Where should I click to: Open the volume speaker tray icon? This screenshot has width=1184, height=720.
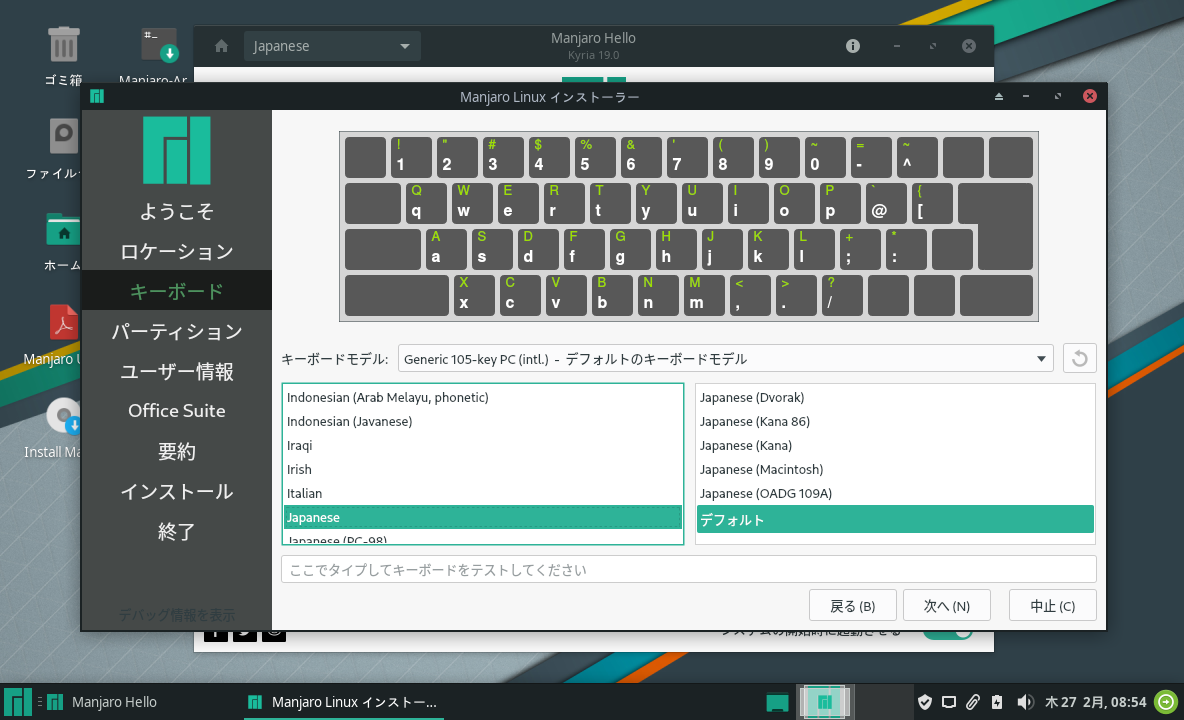pos(1024,703)
